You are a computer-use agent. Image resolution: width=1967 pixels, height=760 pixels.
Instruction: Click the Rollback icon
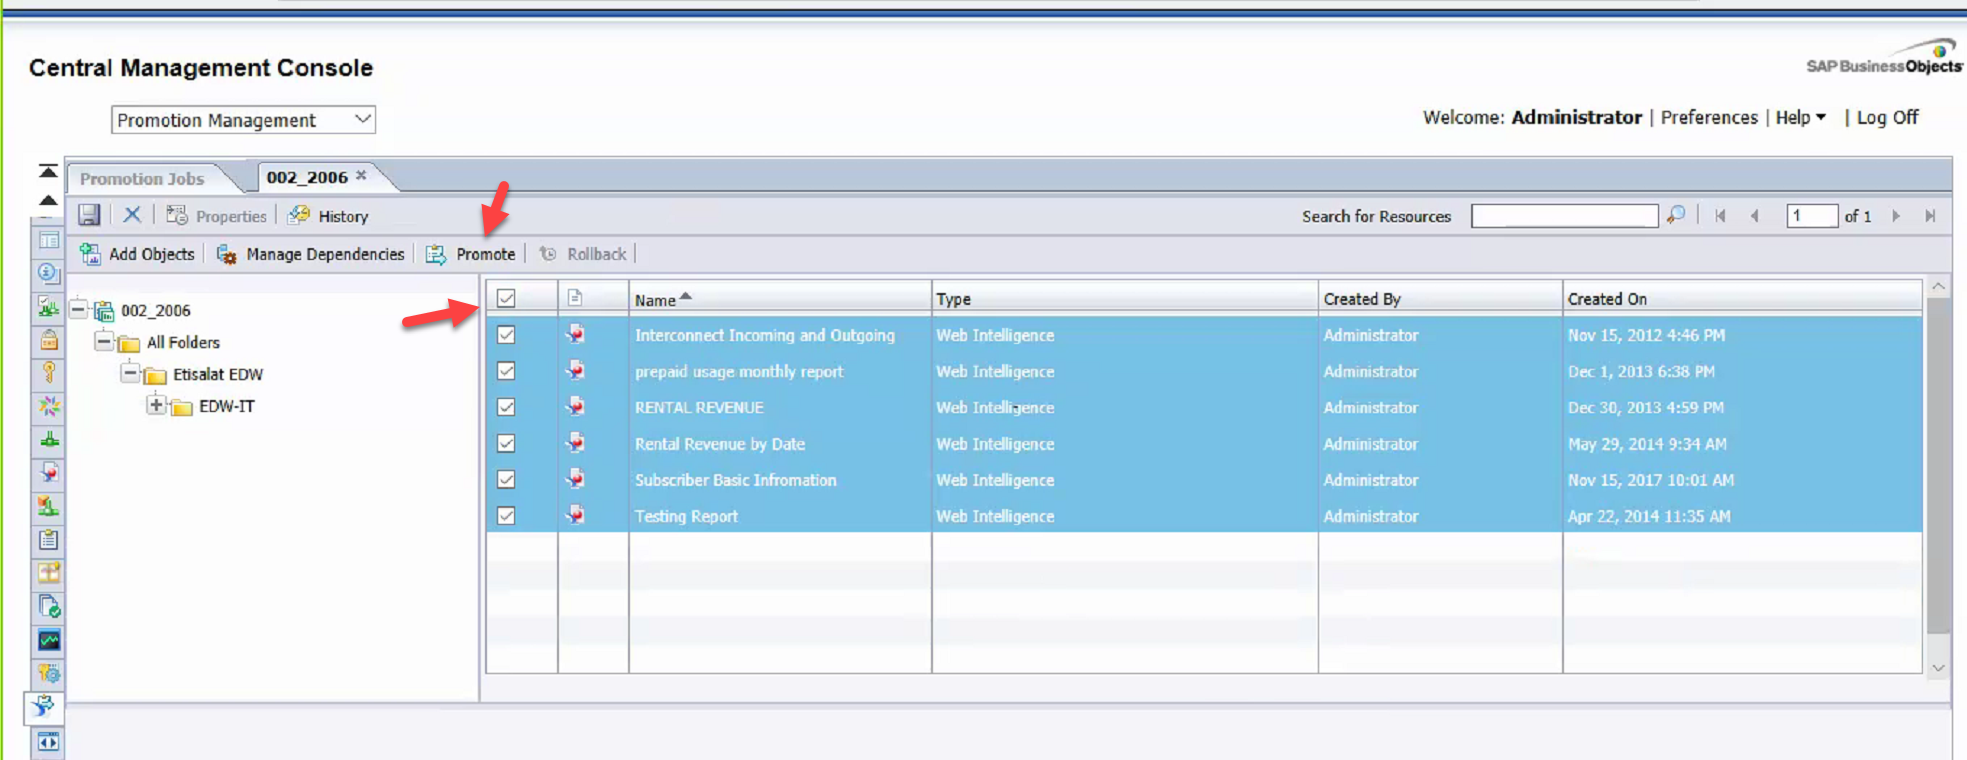(548, 254)
